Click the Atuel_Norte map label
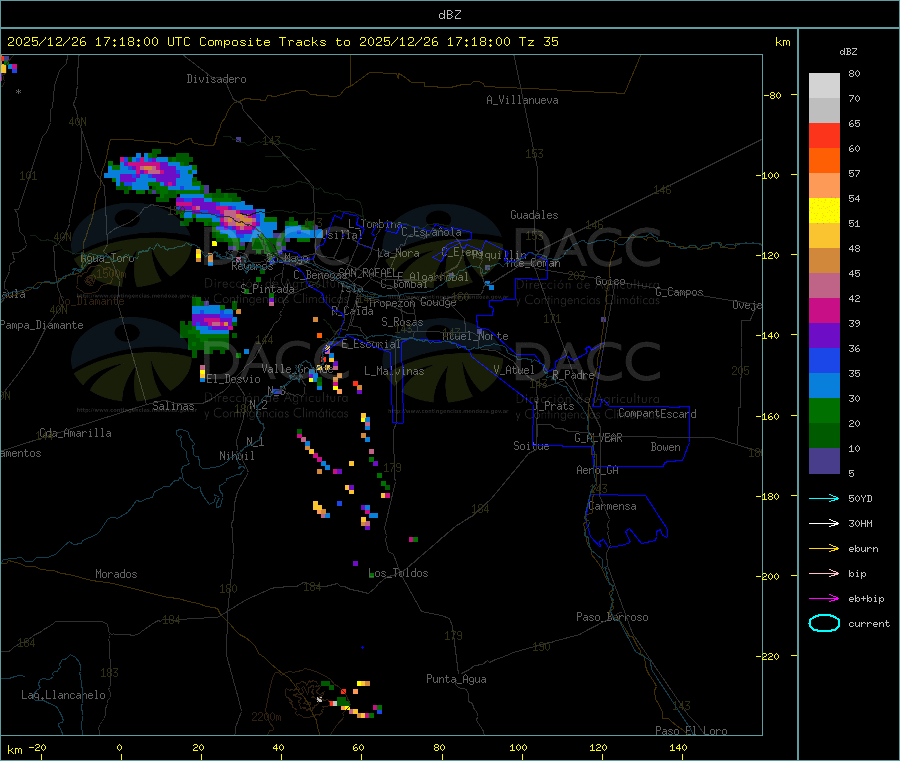Viewport: 900px width, 761px height. click(x=475, y=336)
